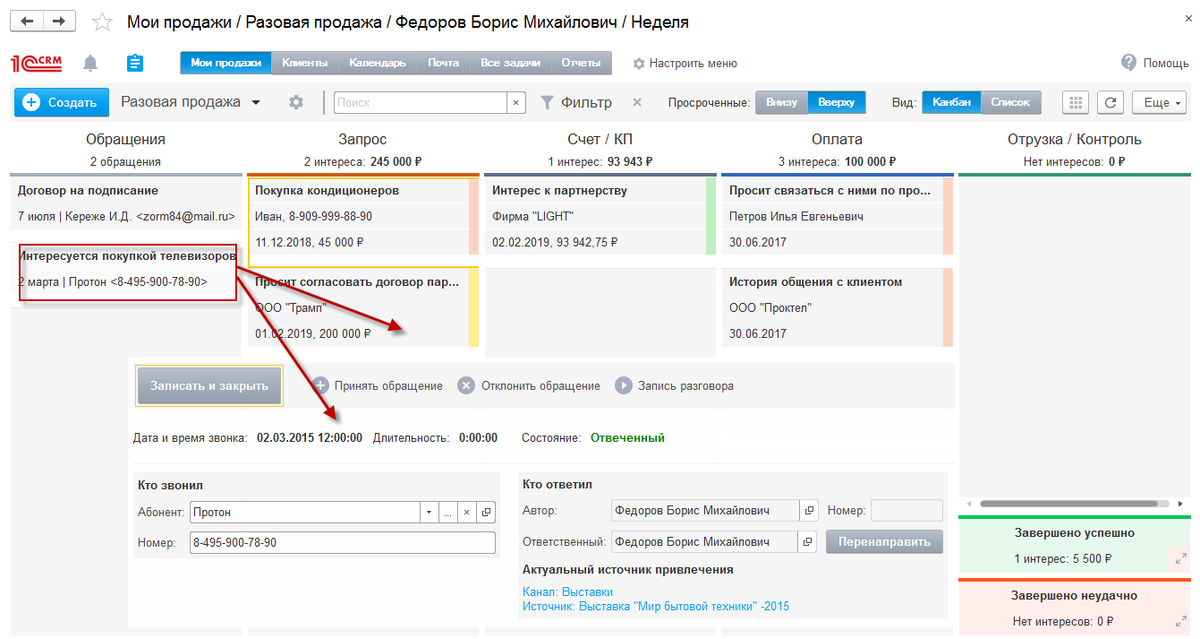Screen dimensions: 1200x639
Task: Open card Договор на подписание
Action: click(126, 203)
